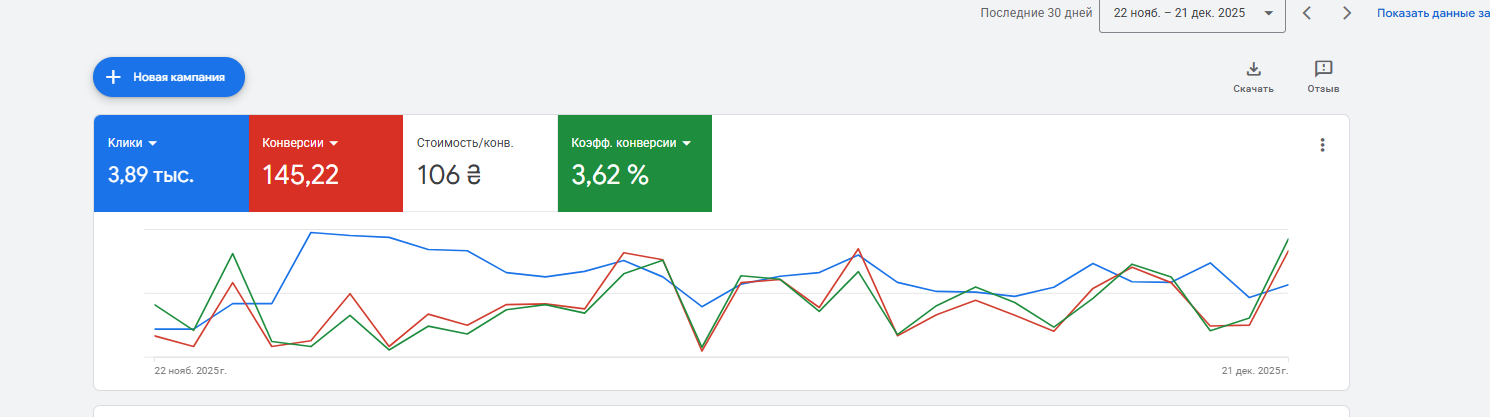Click the plus icon in Новая кампания

click(x=114, y=77)
